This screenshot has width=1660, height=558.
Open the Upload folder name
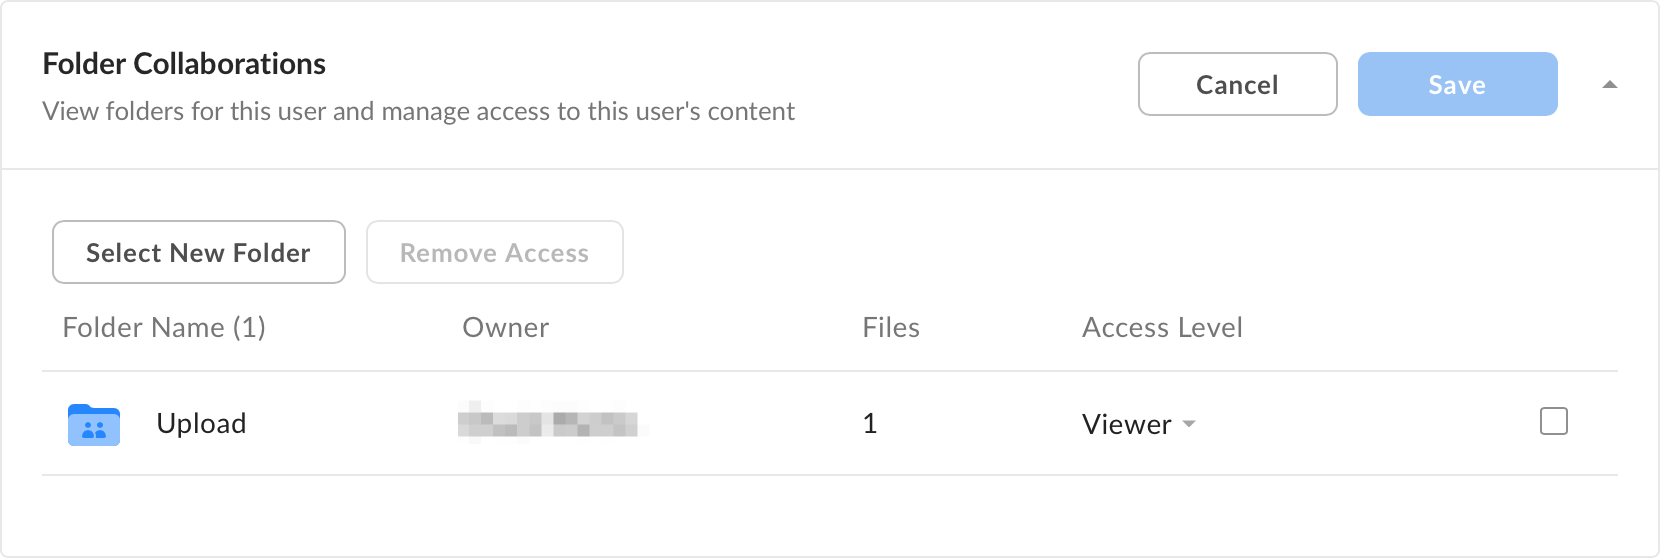pos(201,423)
